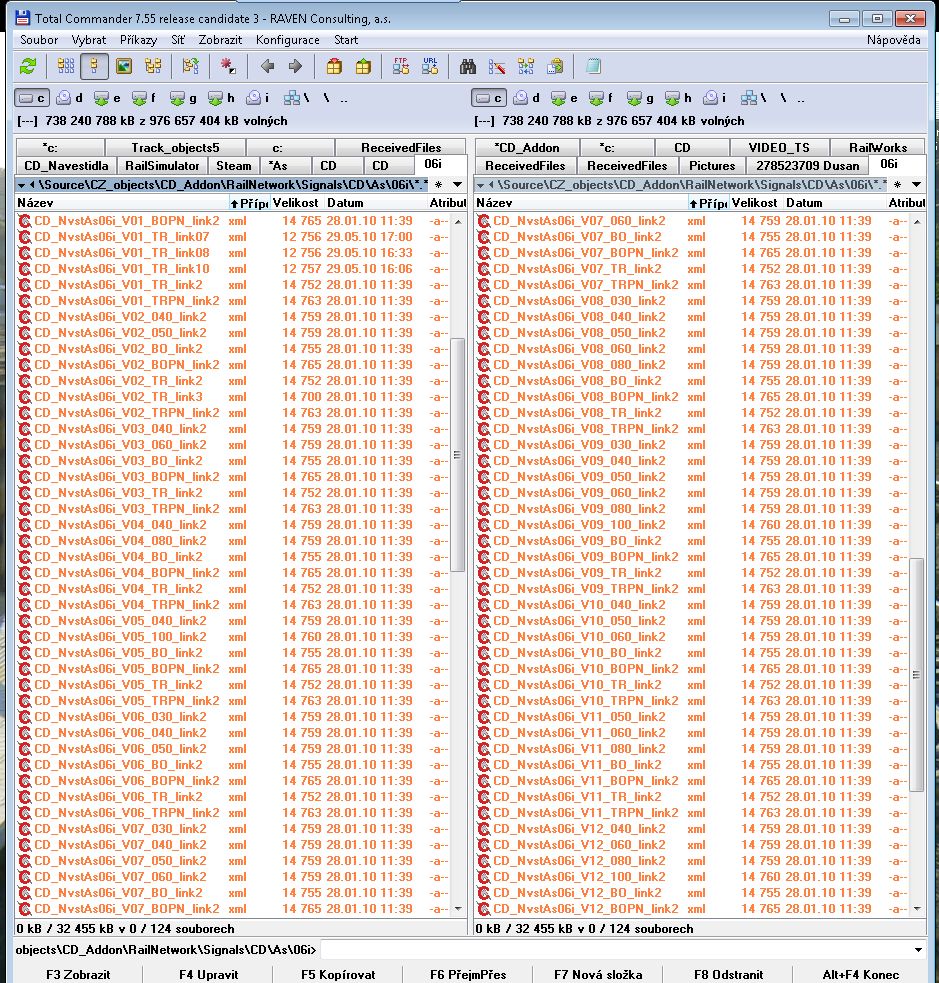Open Network Neighborhood icon in the left panel
Image resolution: width=939 pixels, height=983 pixels.
click(x=296, y=98)
